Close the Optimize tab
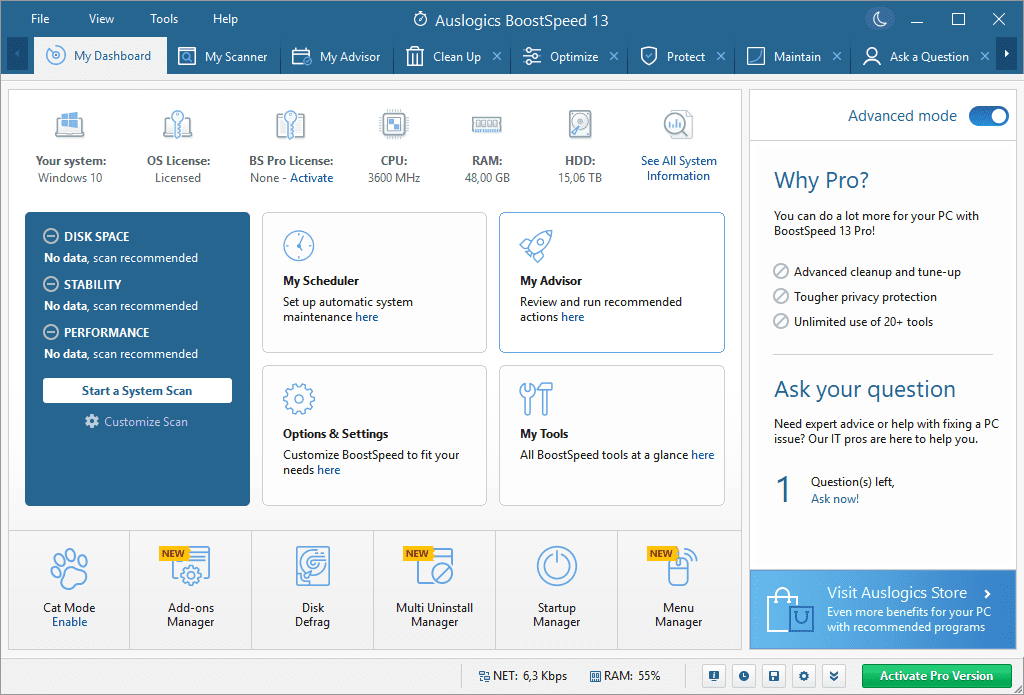Viewport: 1024px width, 695px height. click(x=614, y=57)
